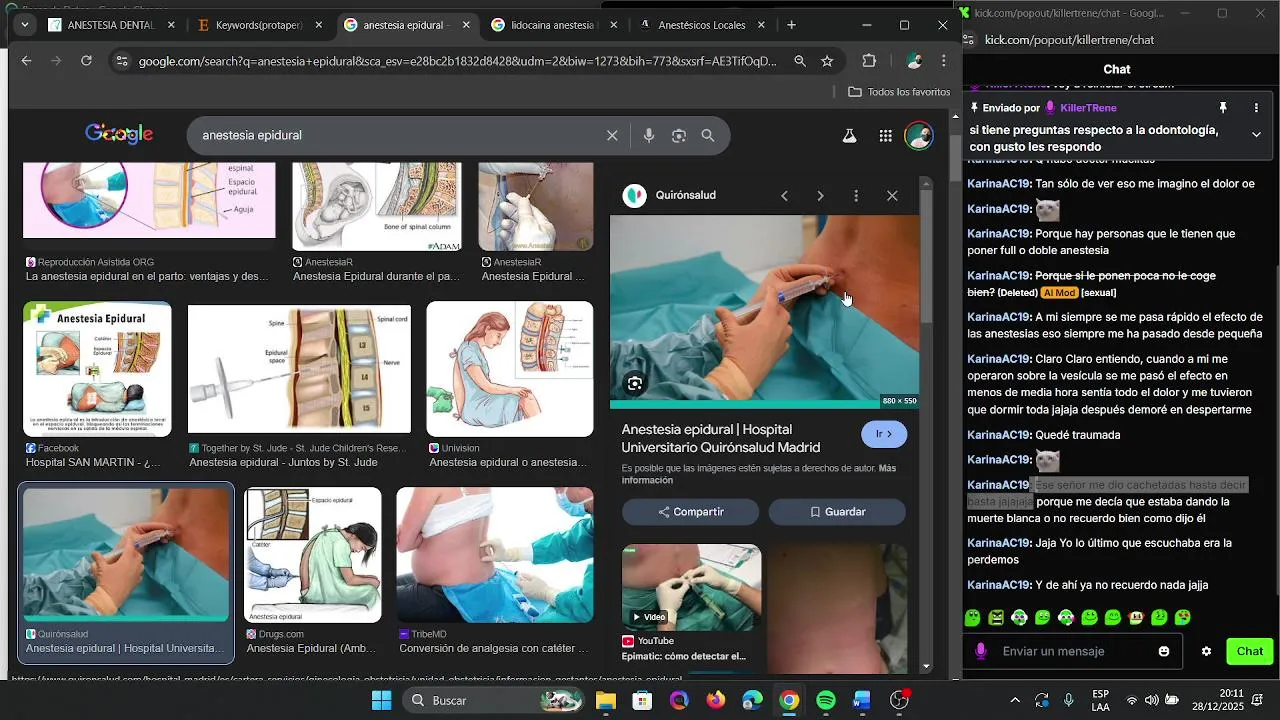1280x720 pixels.
Task: Open pinned message options menu
Action: click(x=1257, y=108)
